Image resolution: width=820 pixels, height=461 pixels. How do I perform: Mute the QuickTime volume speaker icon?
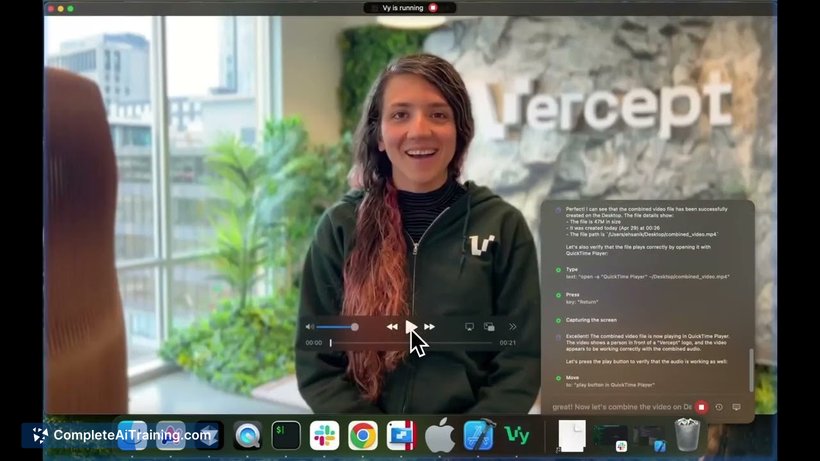tap(310, 327)
